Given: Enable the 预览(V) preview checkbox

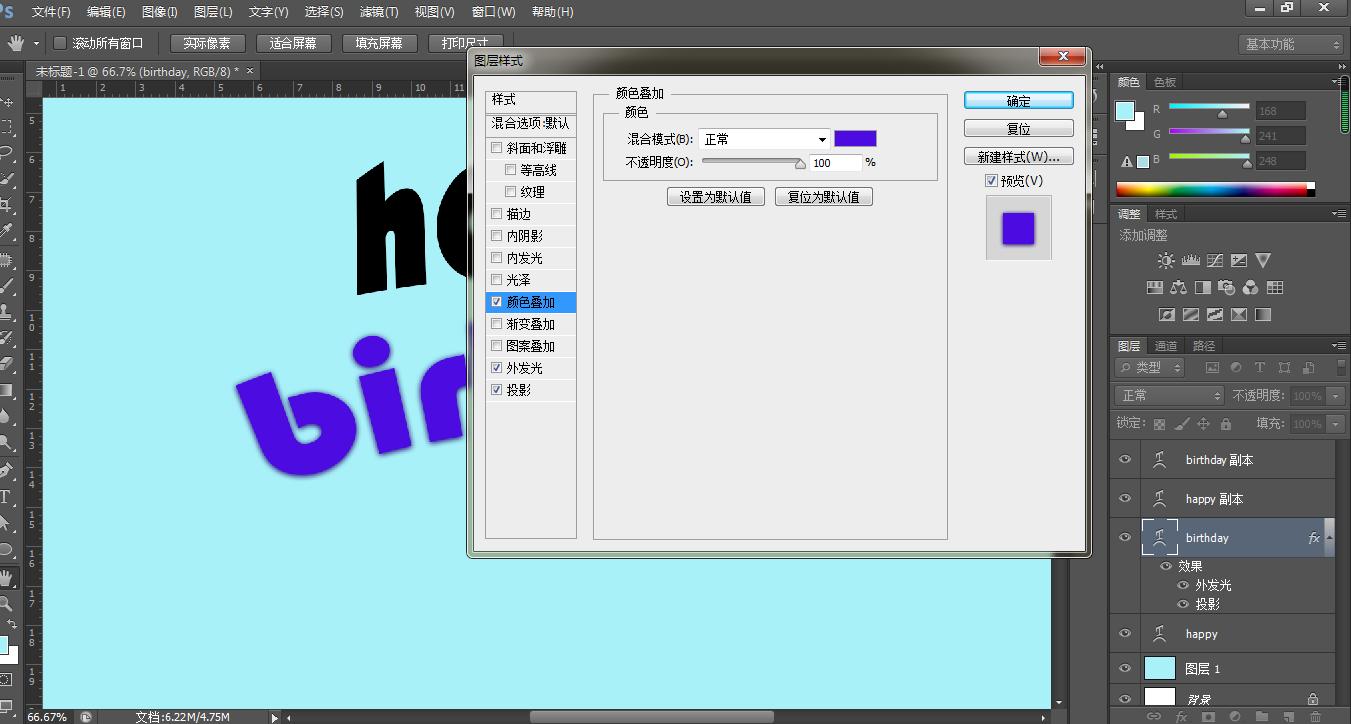Looking at the screenshot, I should coord(990,181).
